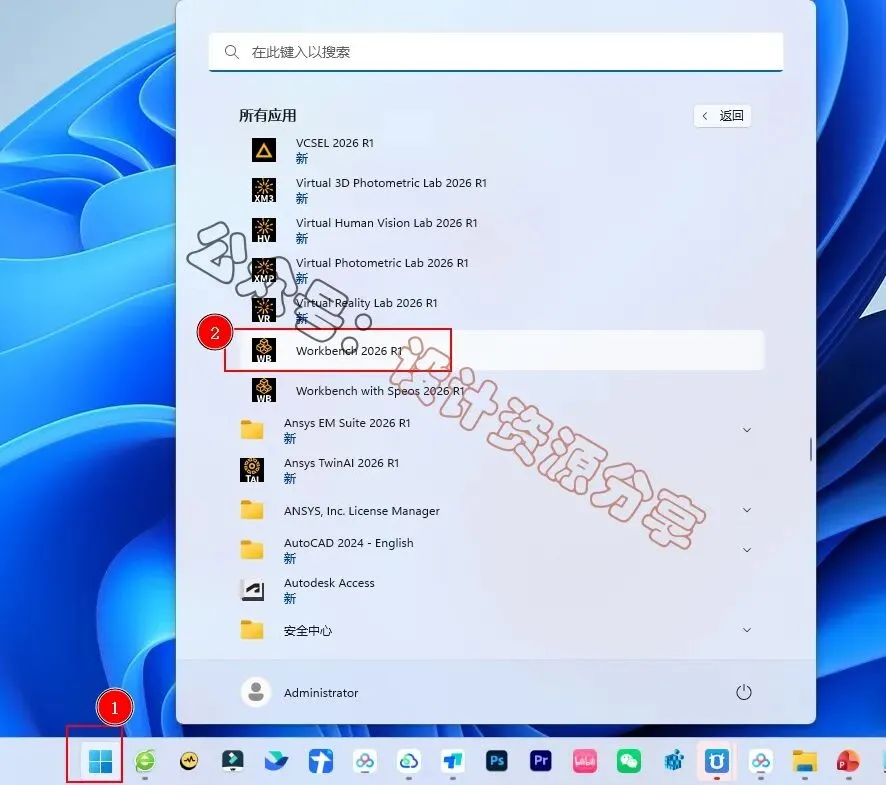Viewport: 886px width, 785px height.
Task: Open Virtual Reality Lab VR icon
Action: (264, 310)
